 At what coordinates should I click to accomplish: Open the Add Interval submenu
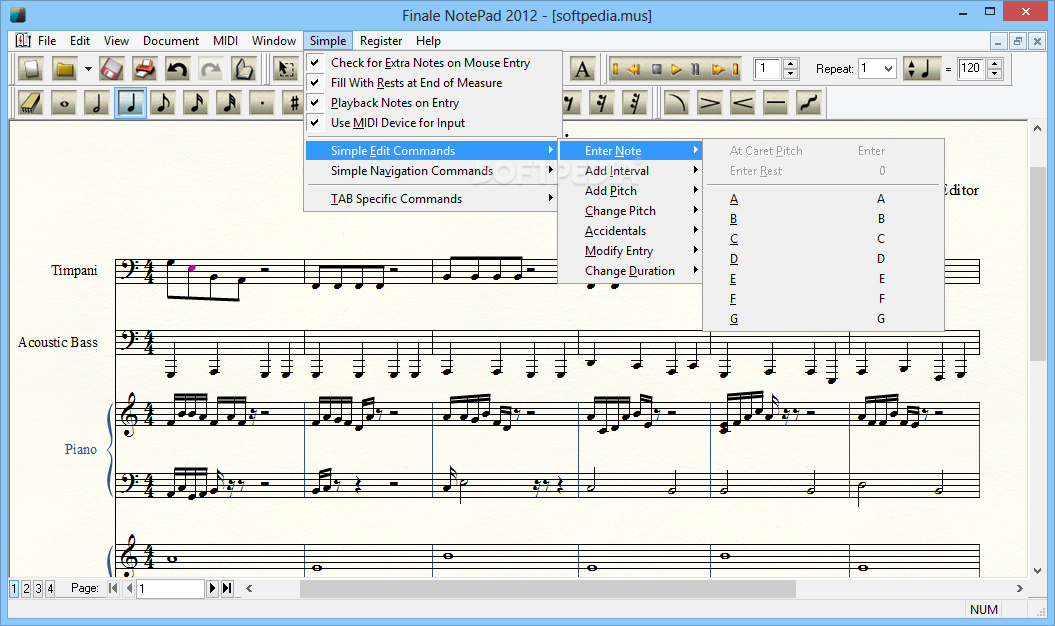point(630,171)
